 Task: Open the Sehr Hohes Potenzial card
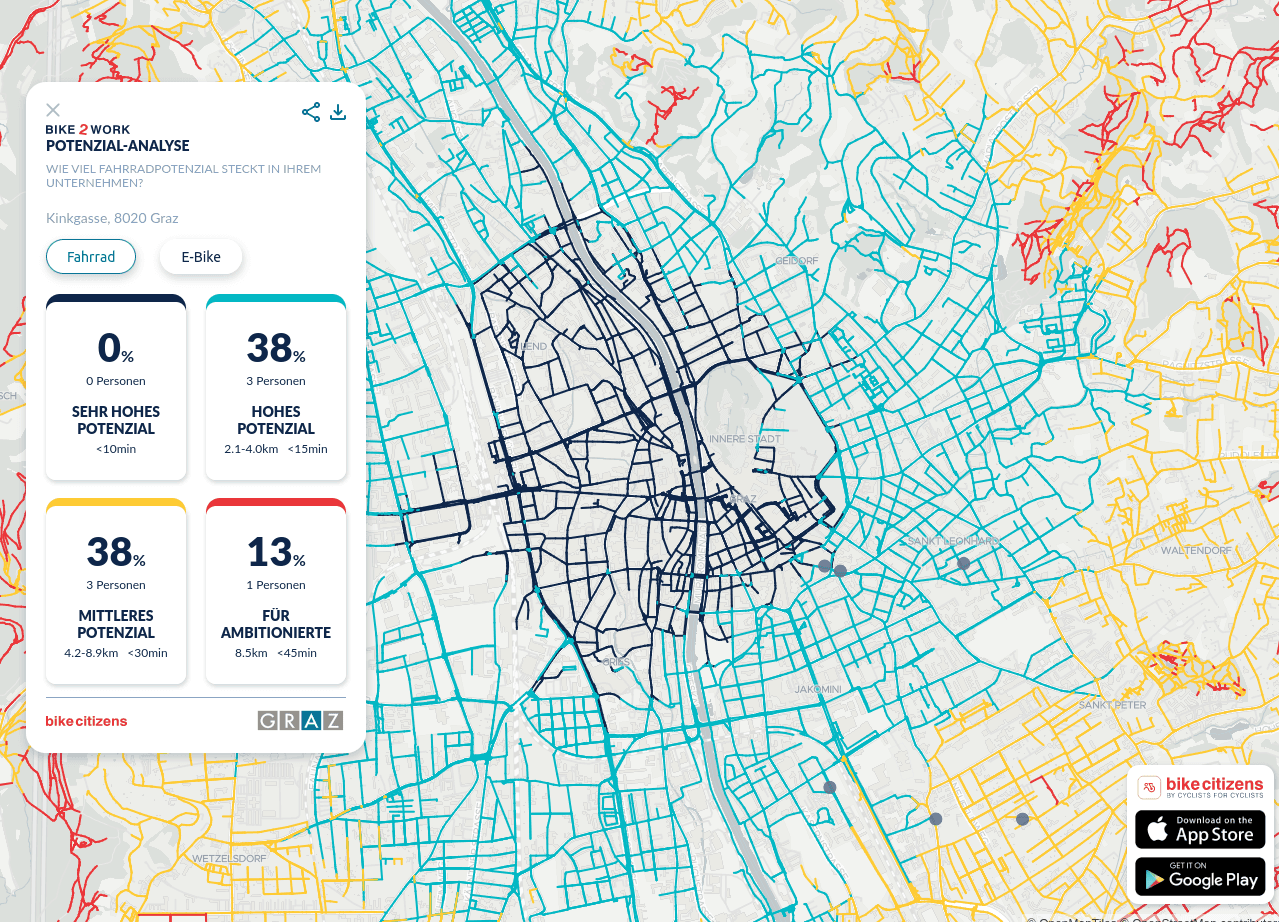coord(116,388)
